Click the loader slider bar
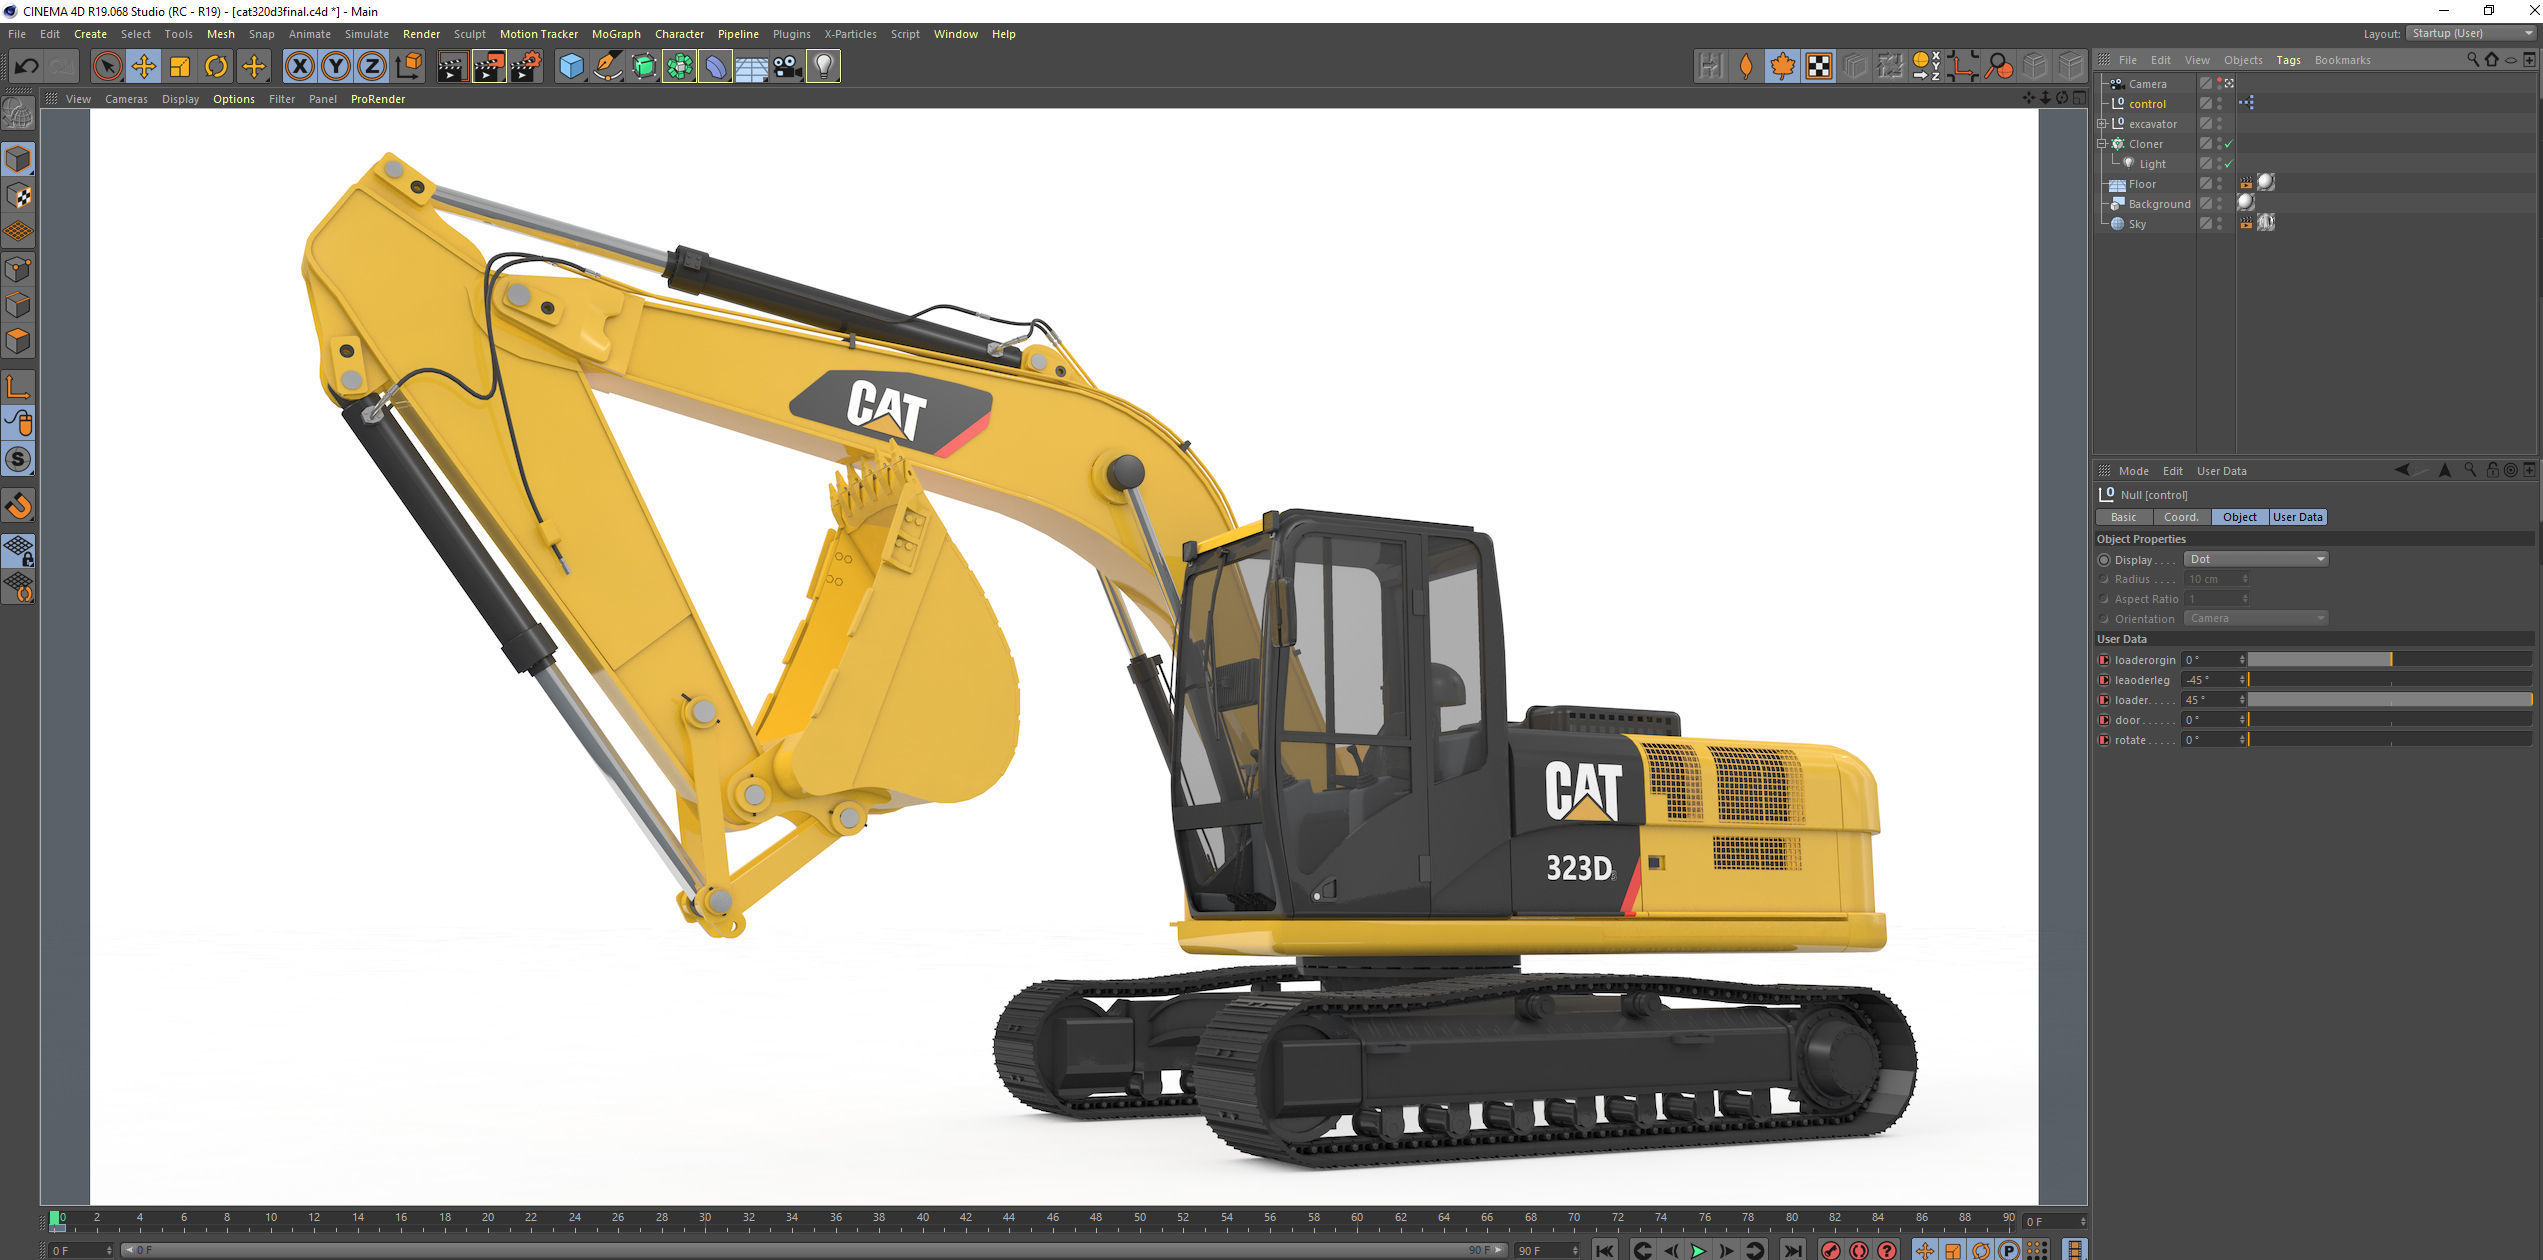2543x1260 pixels. coord(2390,700)
